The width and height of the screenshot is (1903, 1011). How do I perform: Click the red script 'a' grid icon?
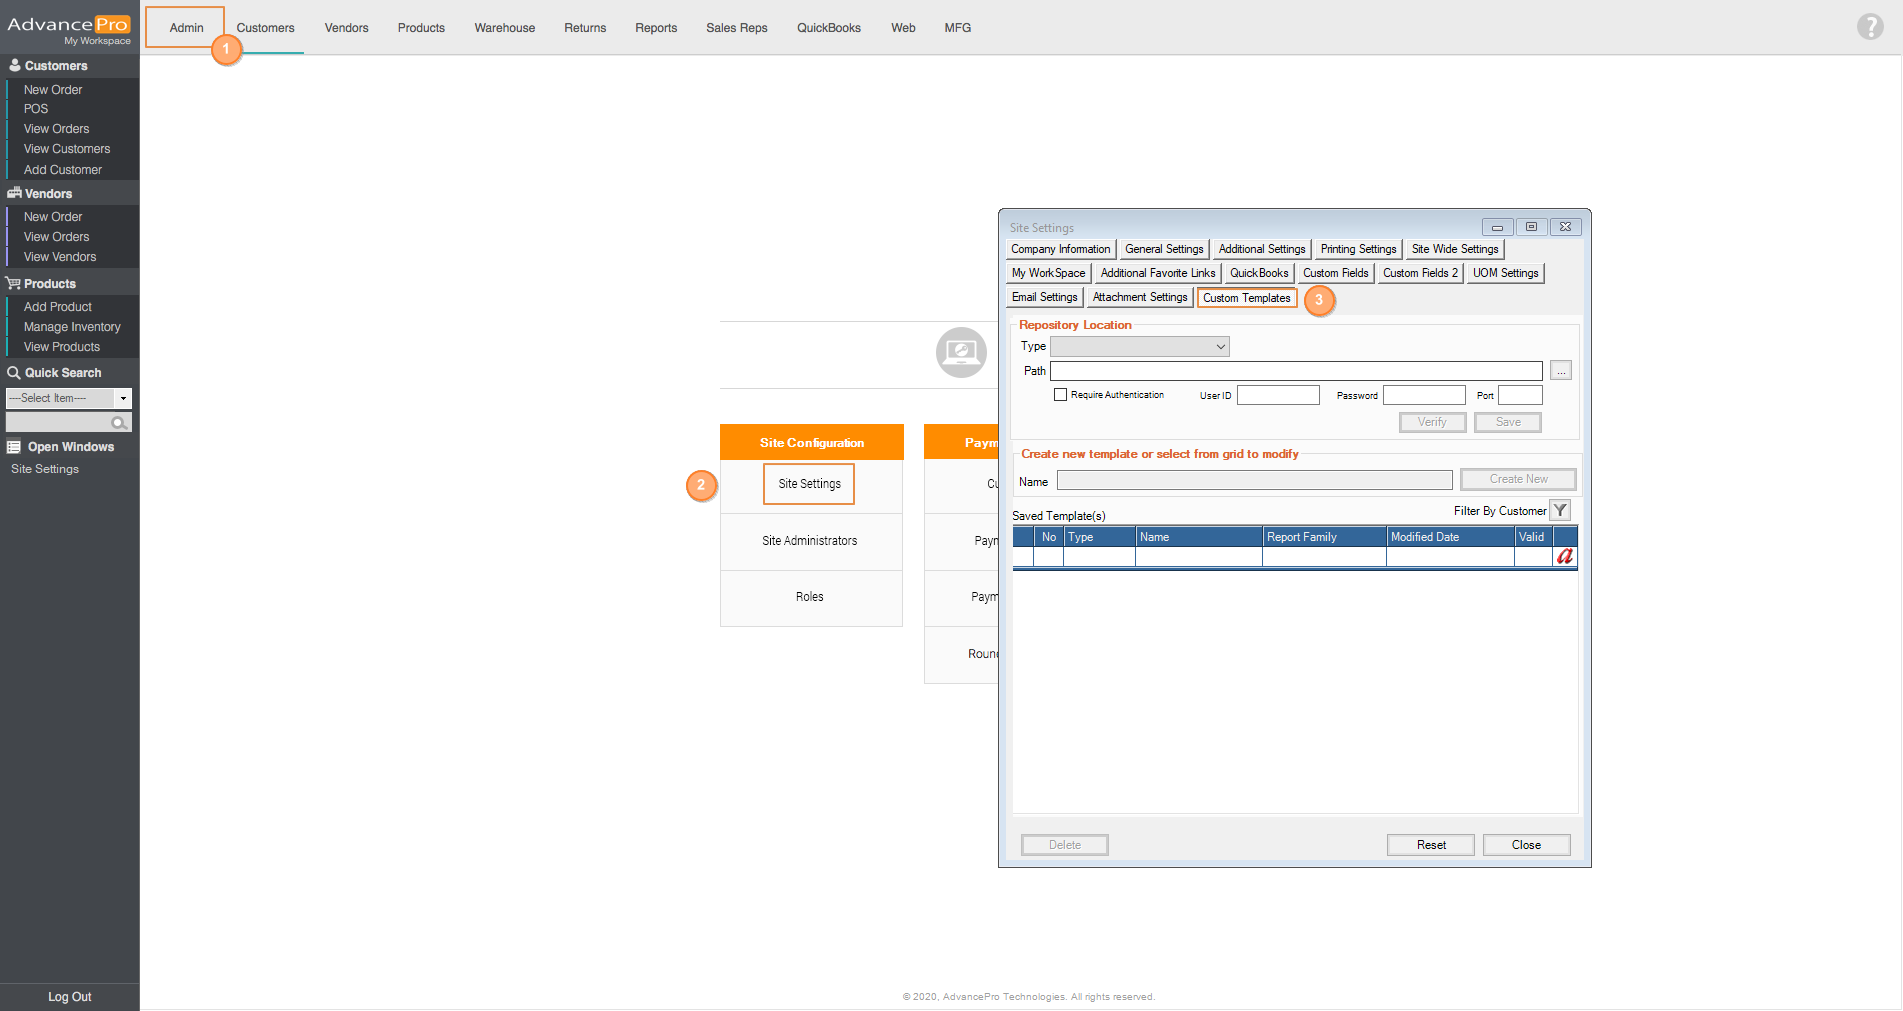(1564, 557)
